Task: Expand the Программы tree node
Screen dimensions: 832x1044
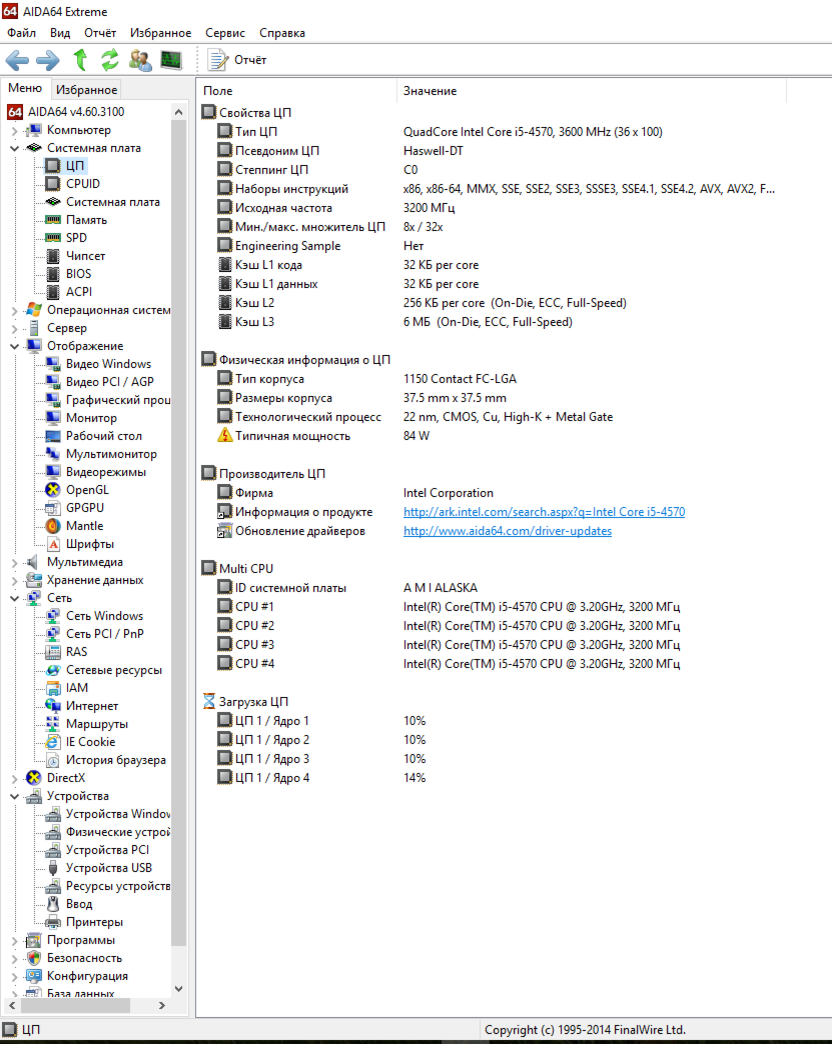Action: (x=15, y=940)
